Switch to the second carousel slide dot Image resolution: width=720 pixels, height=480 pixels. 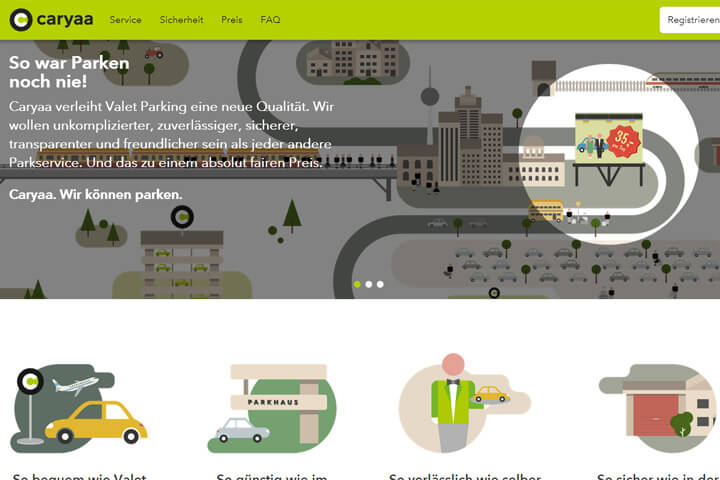[x=369, y=284]
